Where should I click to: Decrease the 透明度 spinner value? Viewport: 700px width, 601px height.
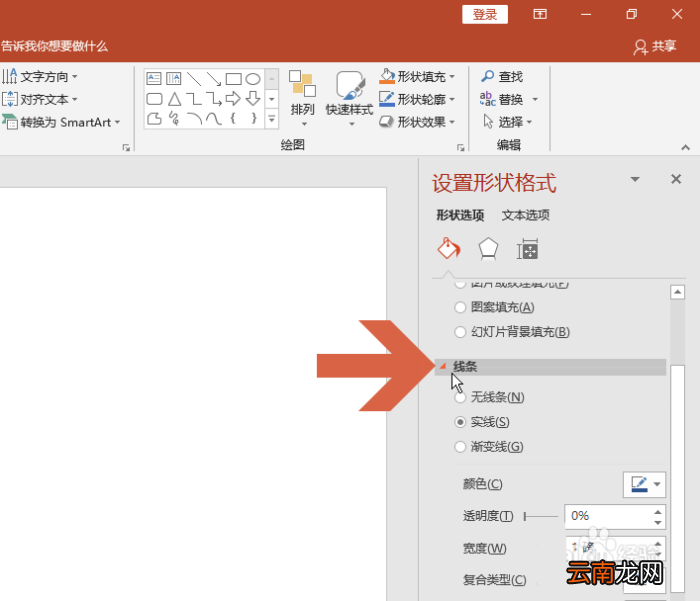coord(658,522)
